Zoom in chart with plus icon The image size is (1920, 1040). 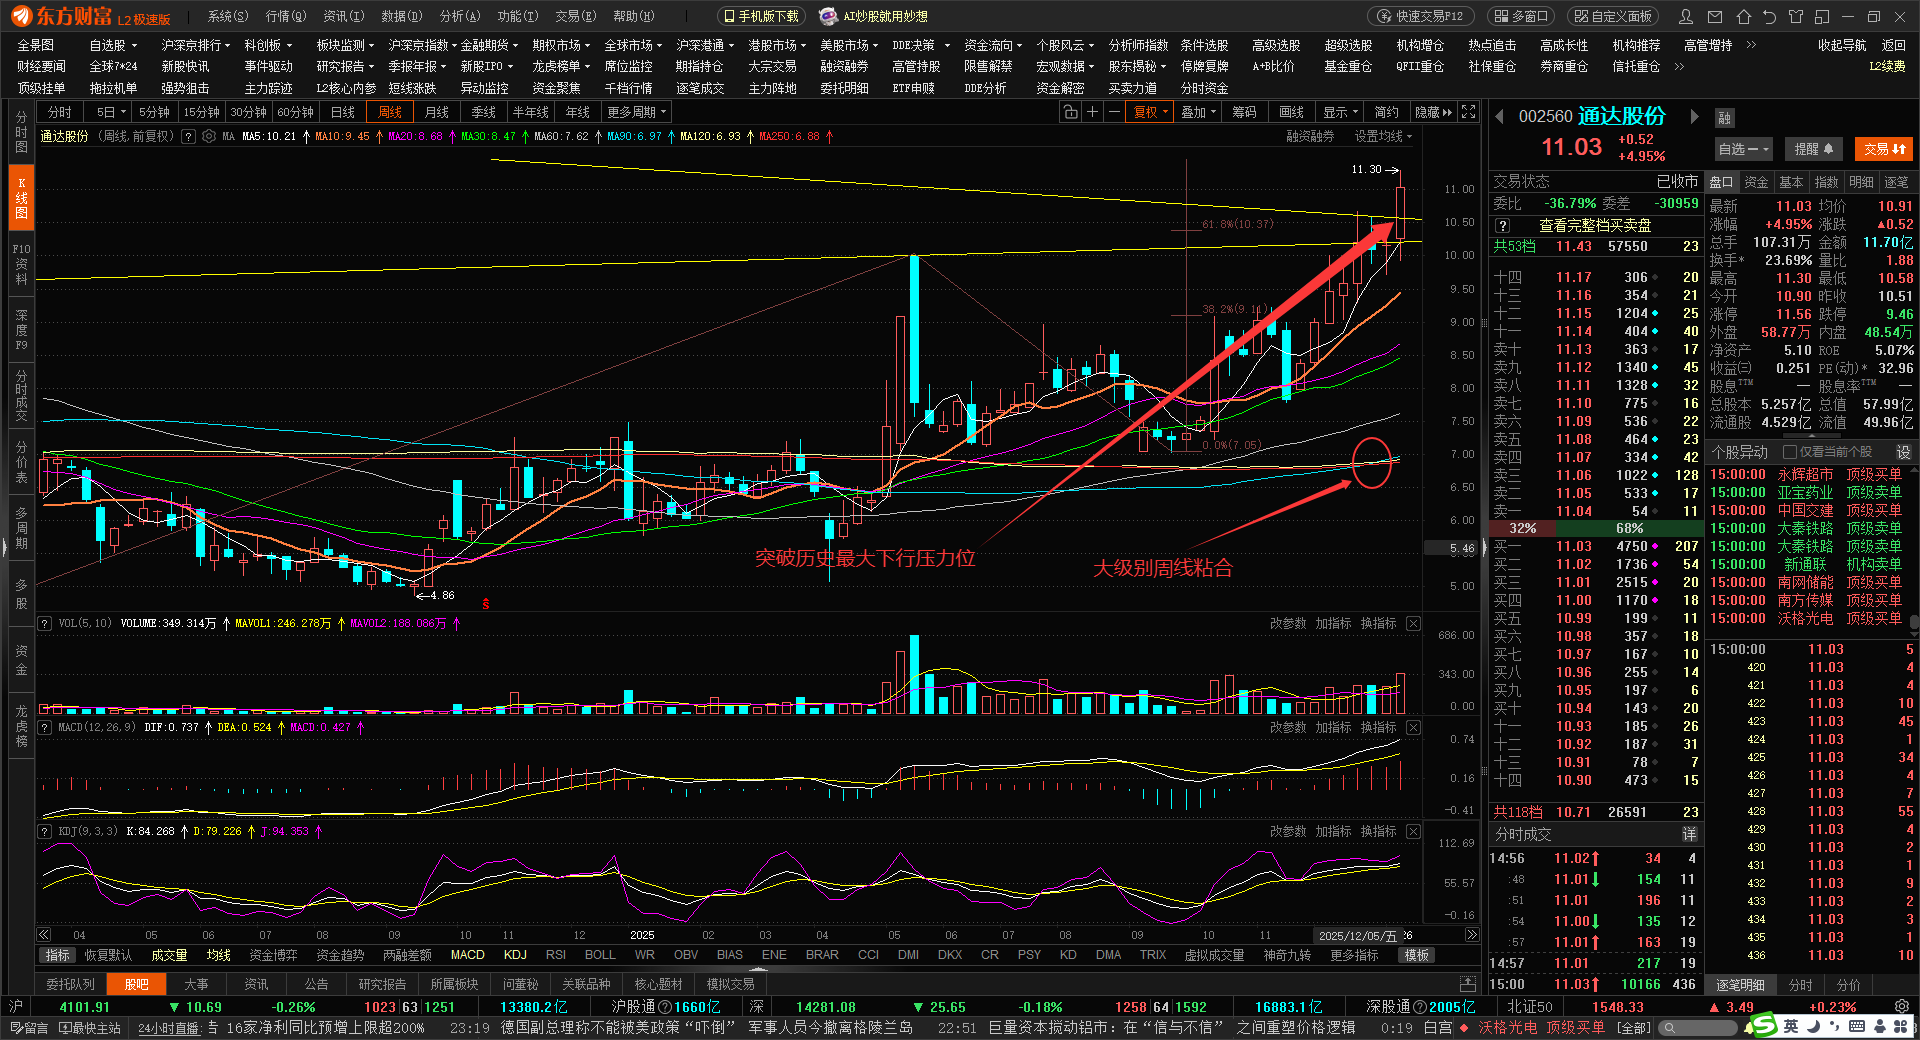(1093, 112)
